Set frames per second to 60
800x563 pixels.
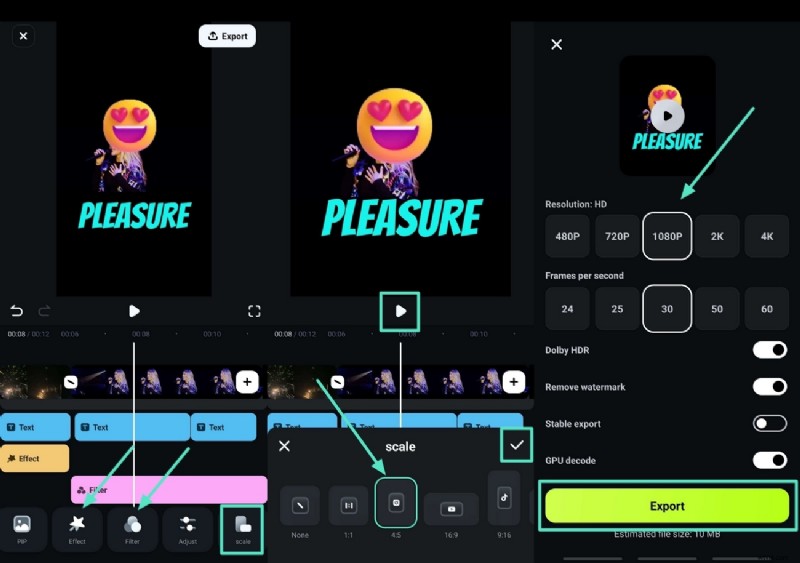point(767,309)
